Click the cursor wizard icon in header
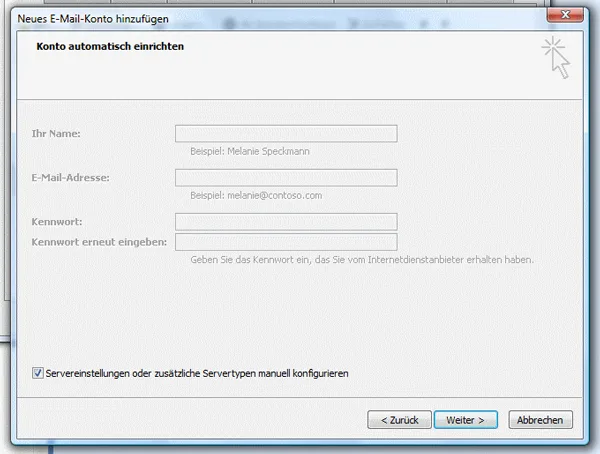The image size is (600, 454). coord(555,57)
